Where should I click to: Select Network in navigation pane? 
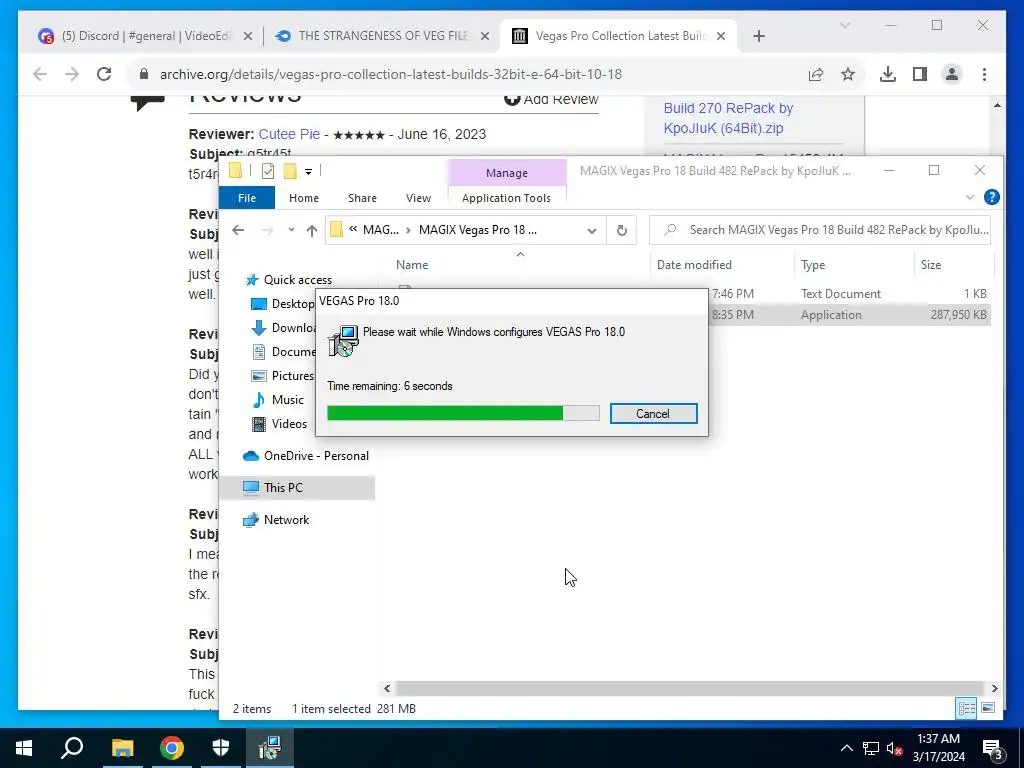[x=287, y=520]
